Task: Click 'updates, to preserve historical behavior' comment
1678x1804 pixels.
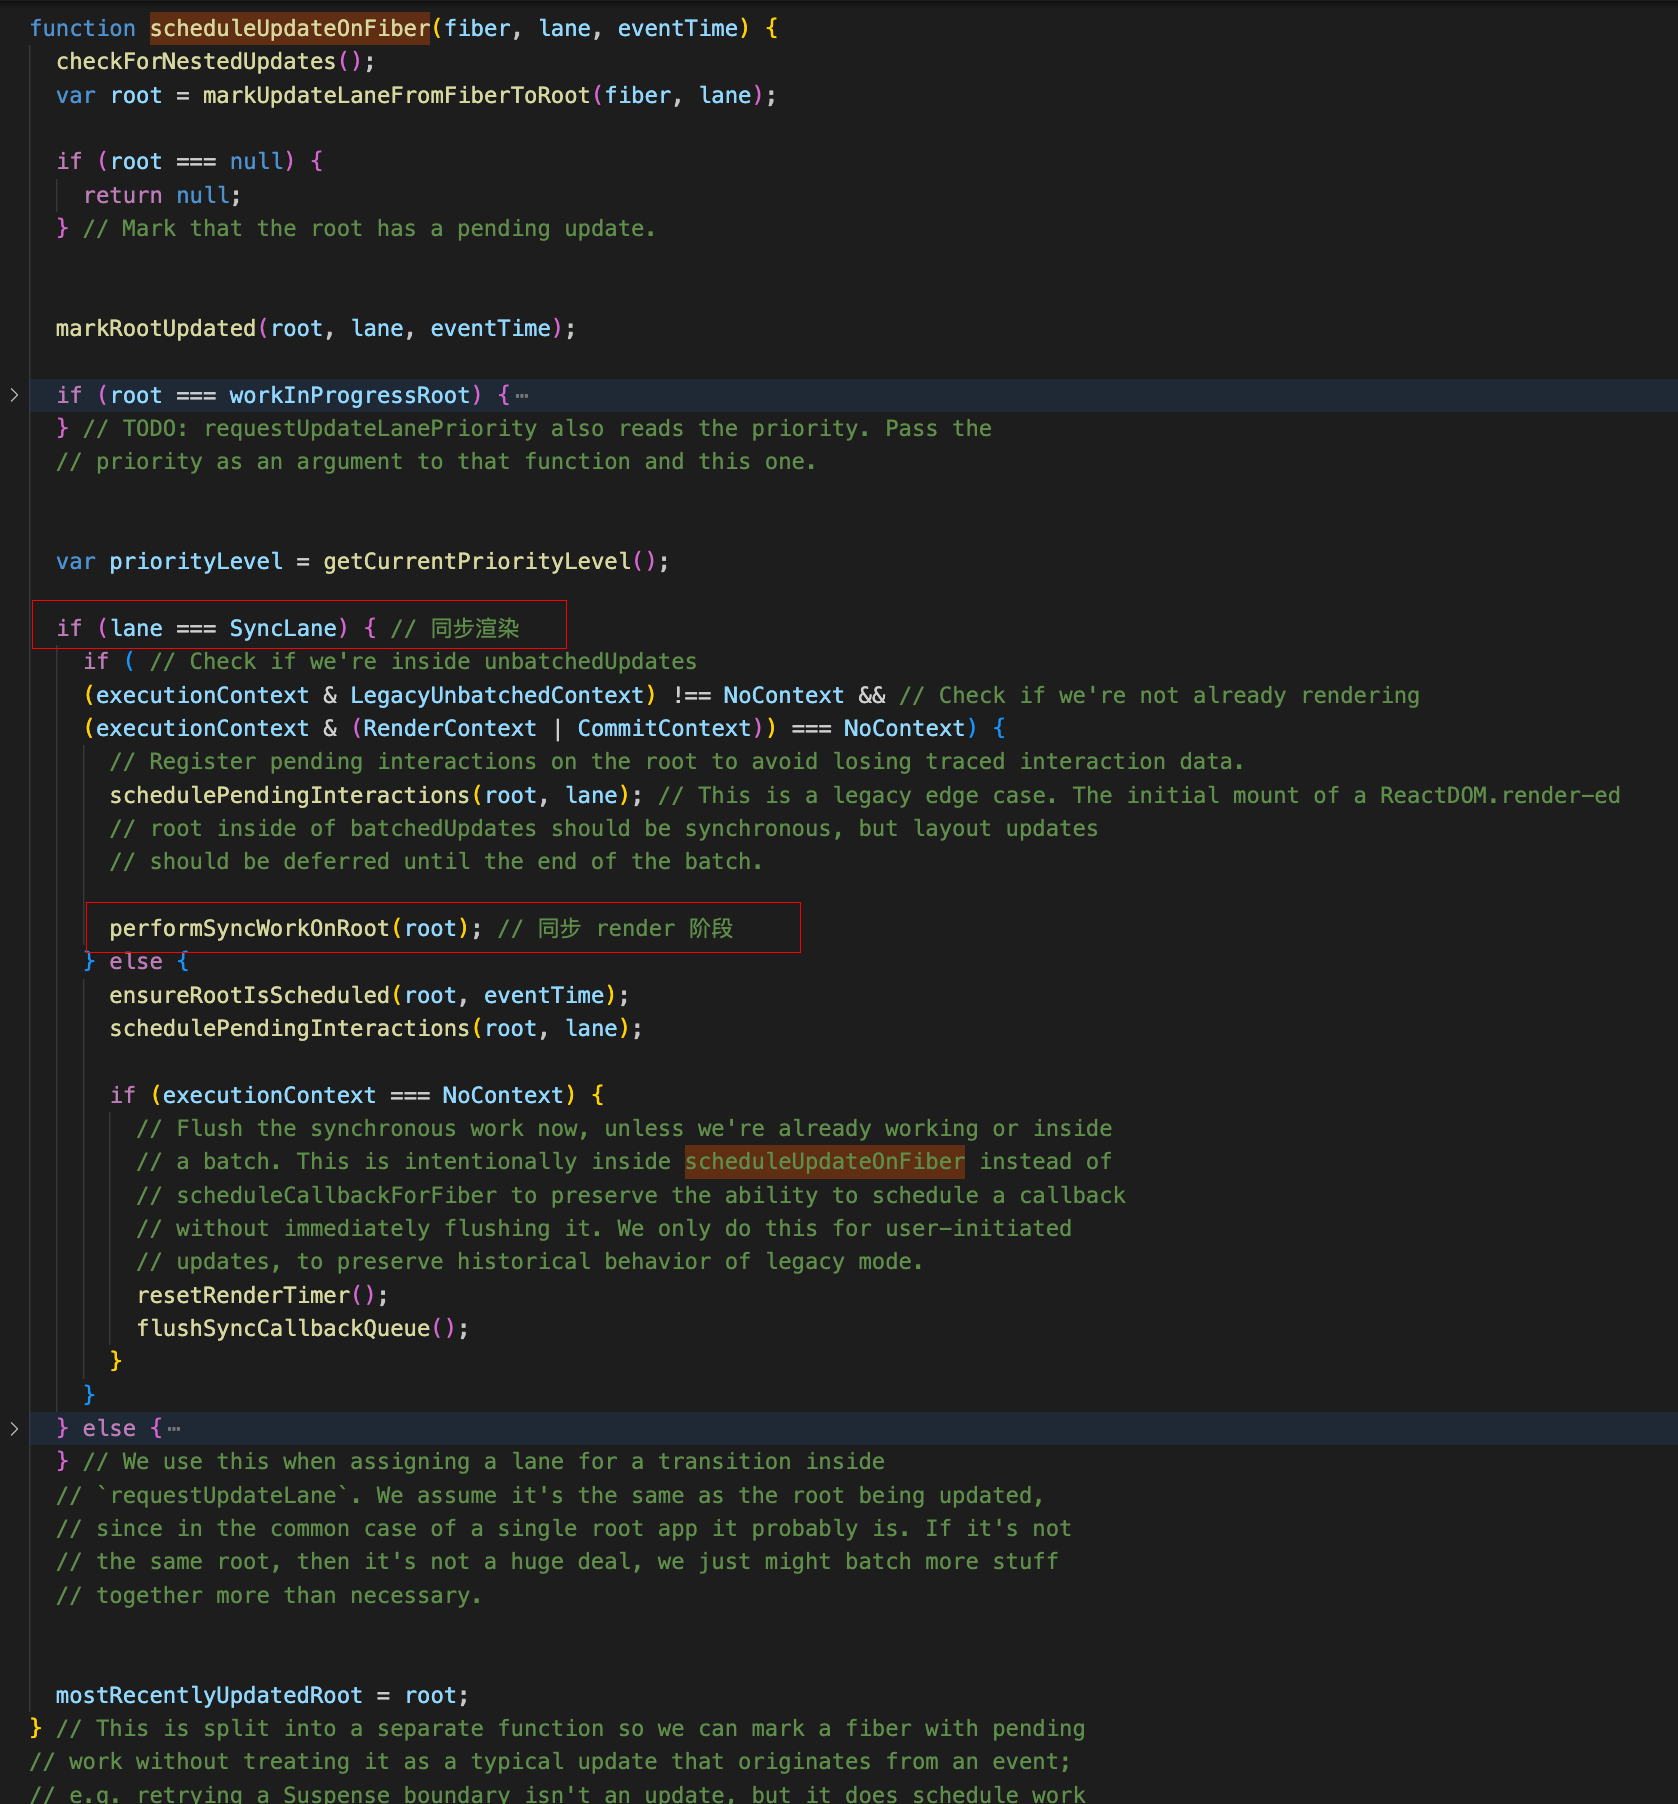Action: (529, 1261)
